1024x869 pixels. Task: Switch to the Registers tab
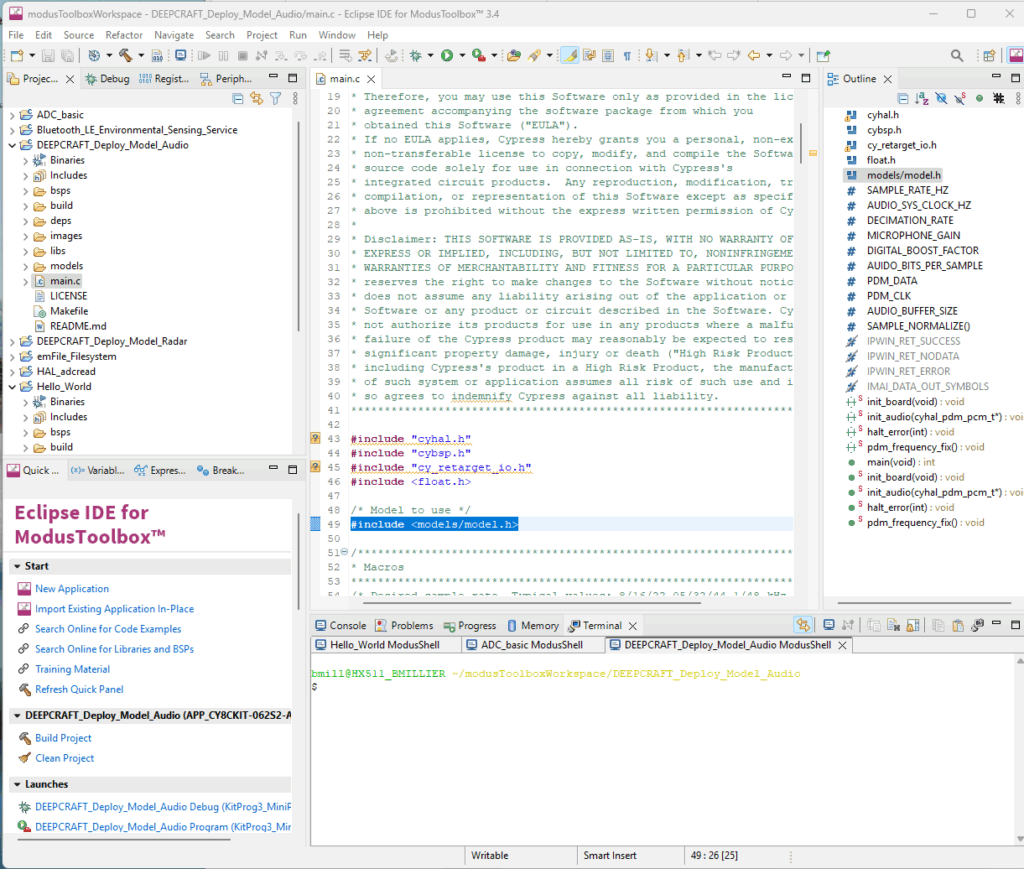(x=165, y=78)
